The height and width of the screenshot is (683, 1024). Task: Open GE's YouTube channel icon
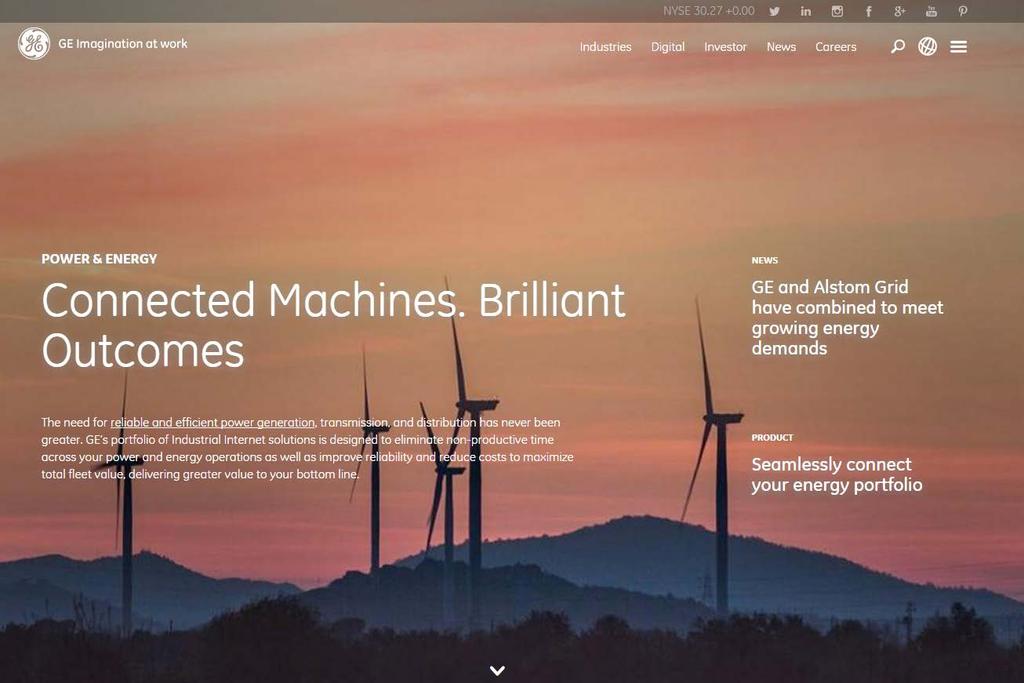931,11
